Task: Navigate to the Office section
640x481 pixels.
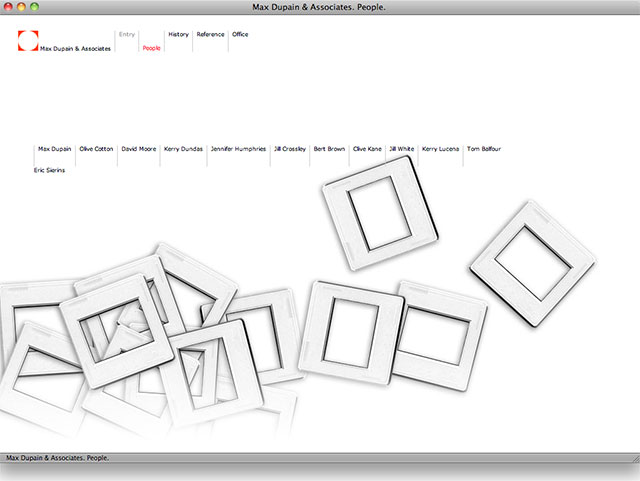Action: [x=240, y=35]
